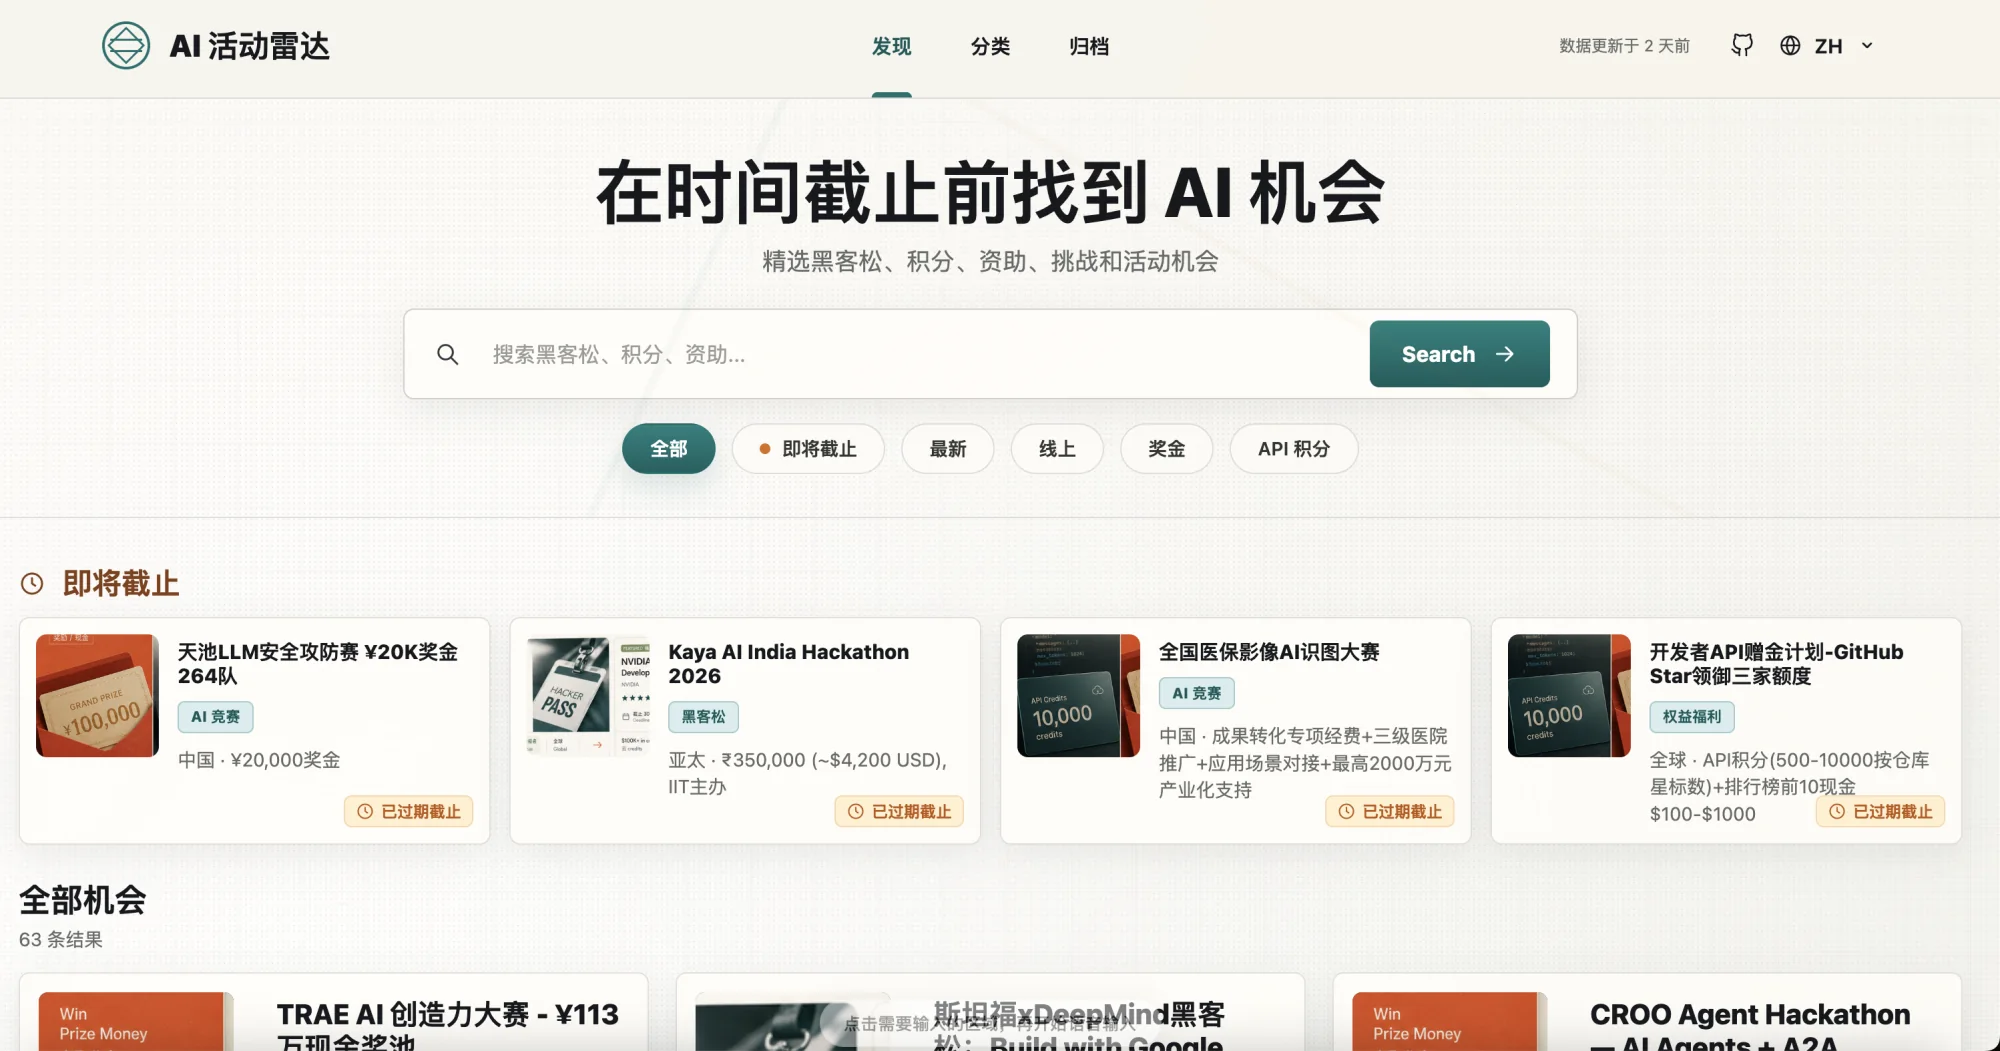Open CROO Agent Hackathon card title
The height and width of the screenshot is (1051, 2000).
point(1750,1026)
